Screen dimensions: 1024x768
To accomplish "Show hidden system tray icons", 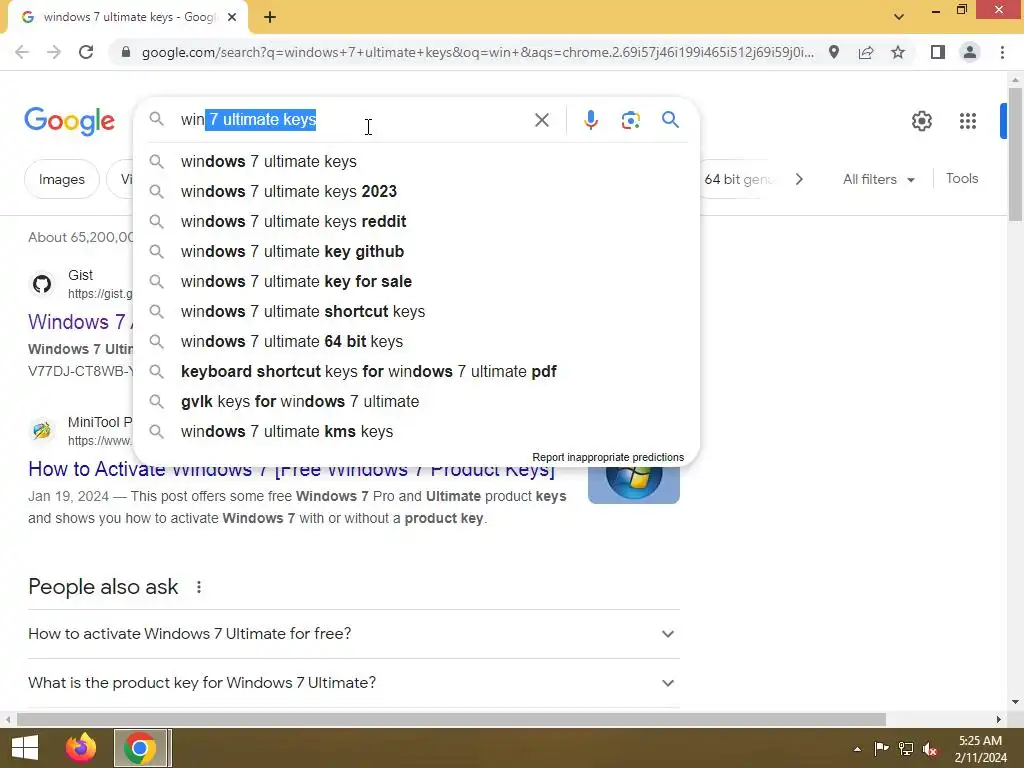I will pos(857,749).
